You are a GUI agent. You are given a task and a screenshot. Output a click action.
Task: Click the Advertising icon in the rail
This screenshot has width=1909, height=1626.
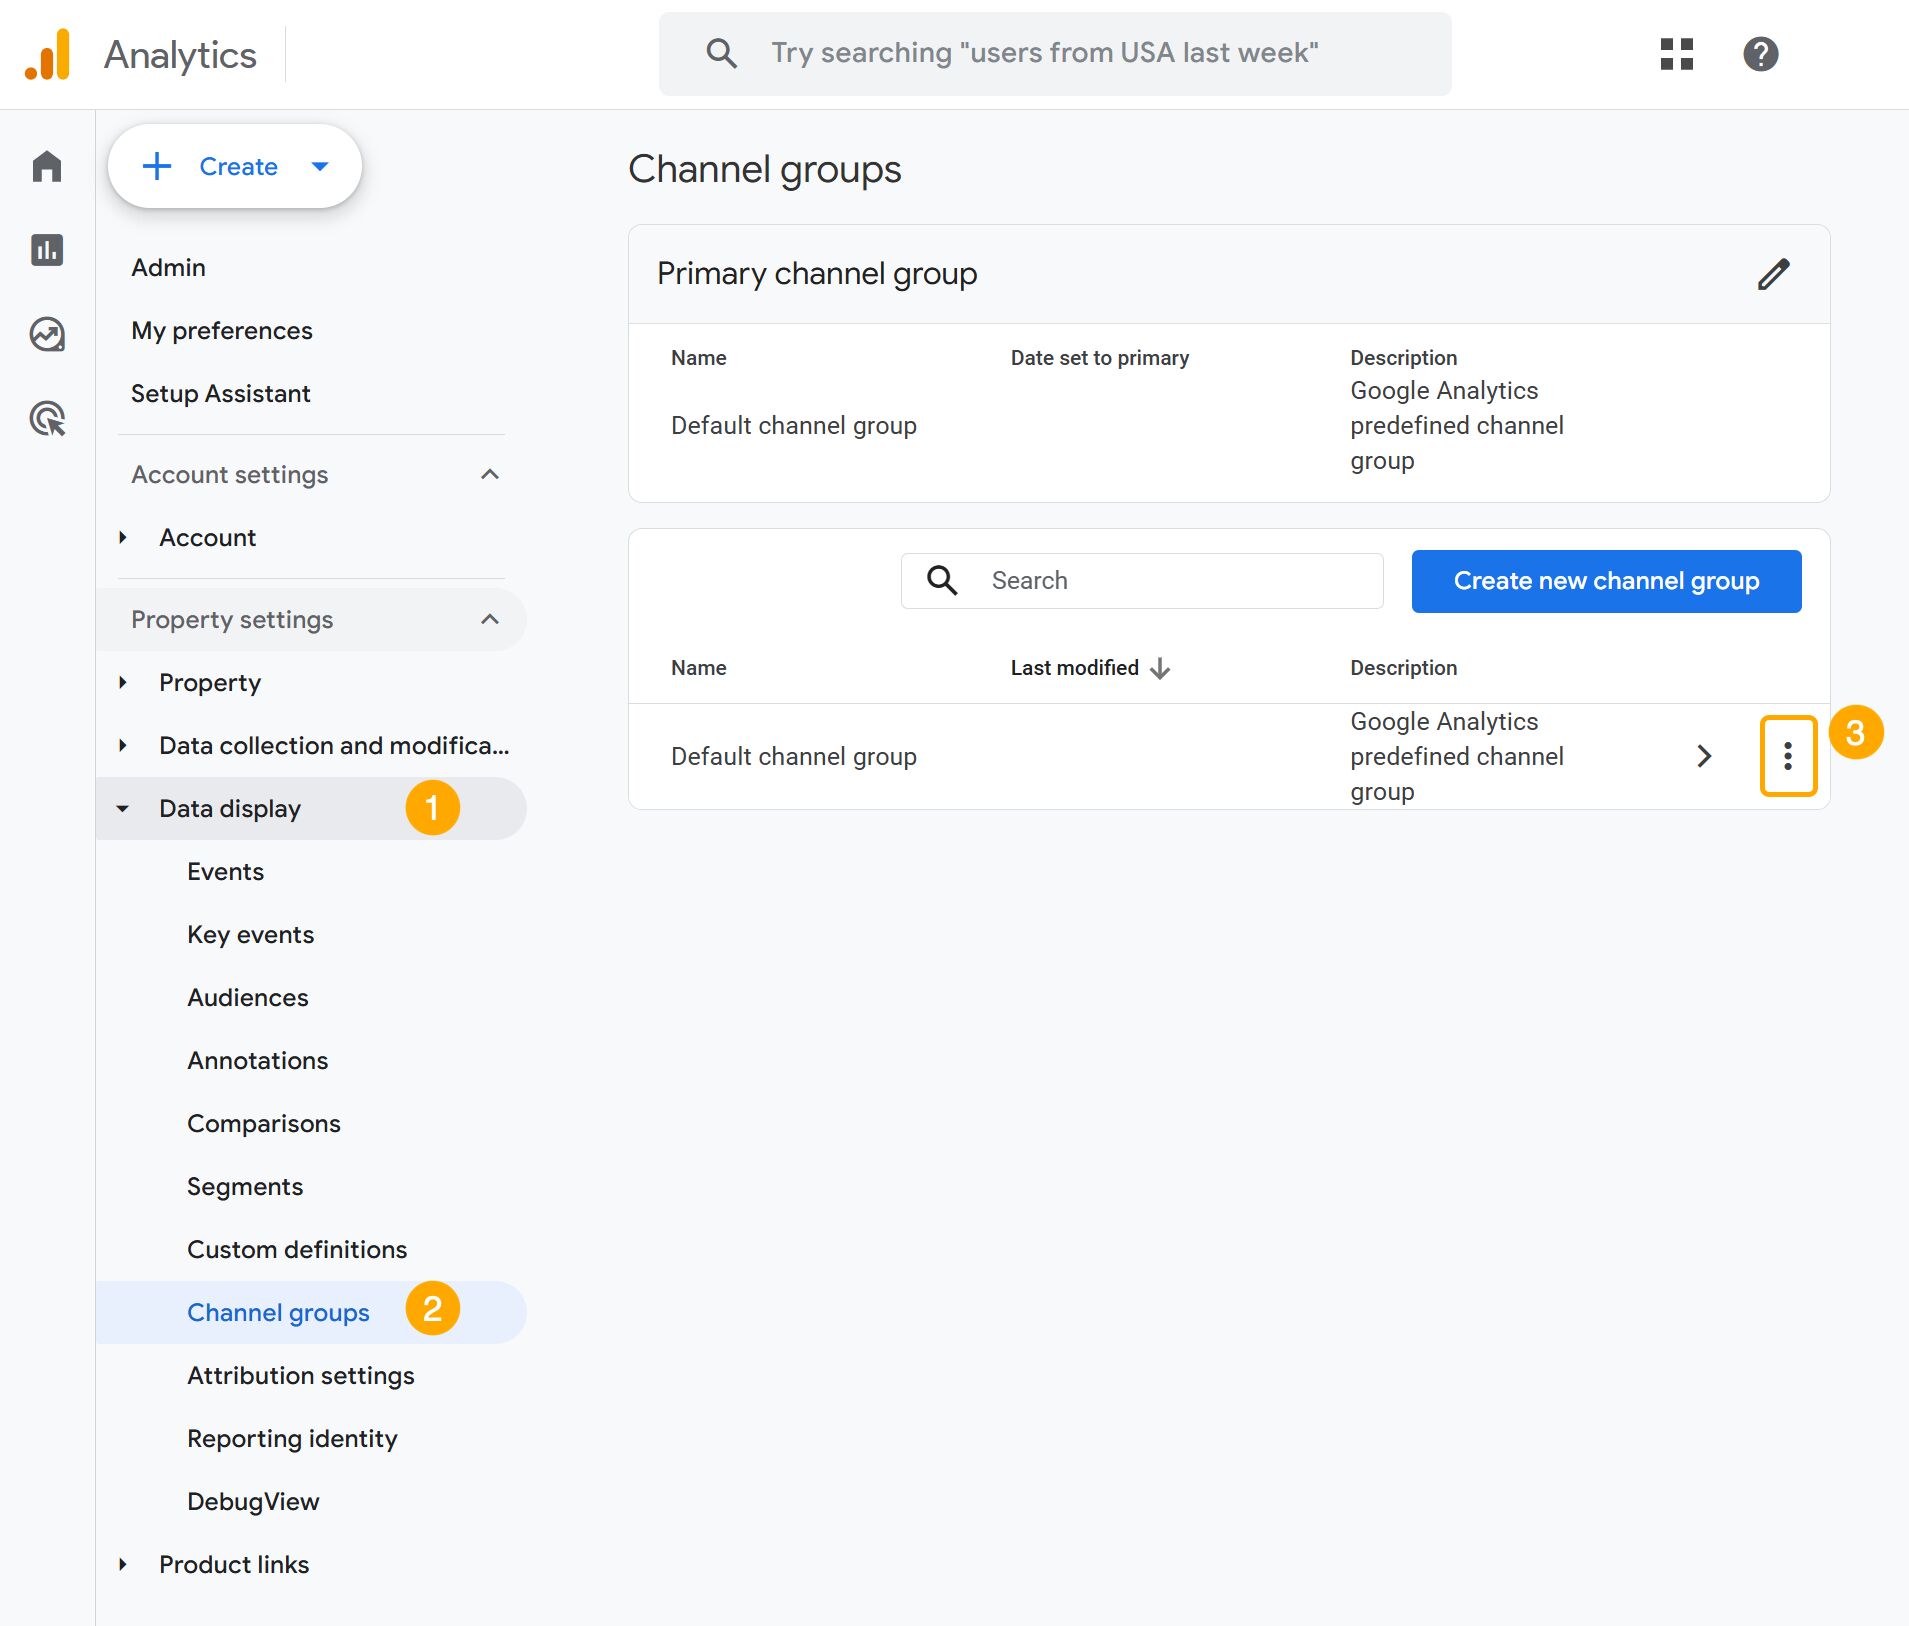click(x=47, y=418)
